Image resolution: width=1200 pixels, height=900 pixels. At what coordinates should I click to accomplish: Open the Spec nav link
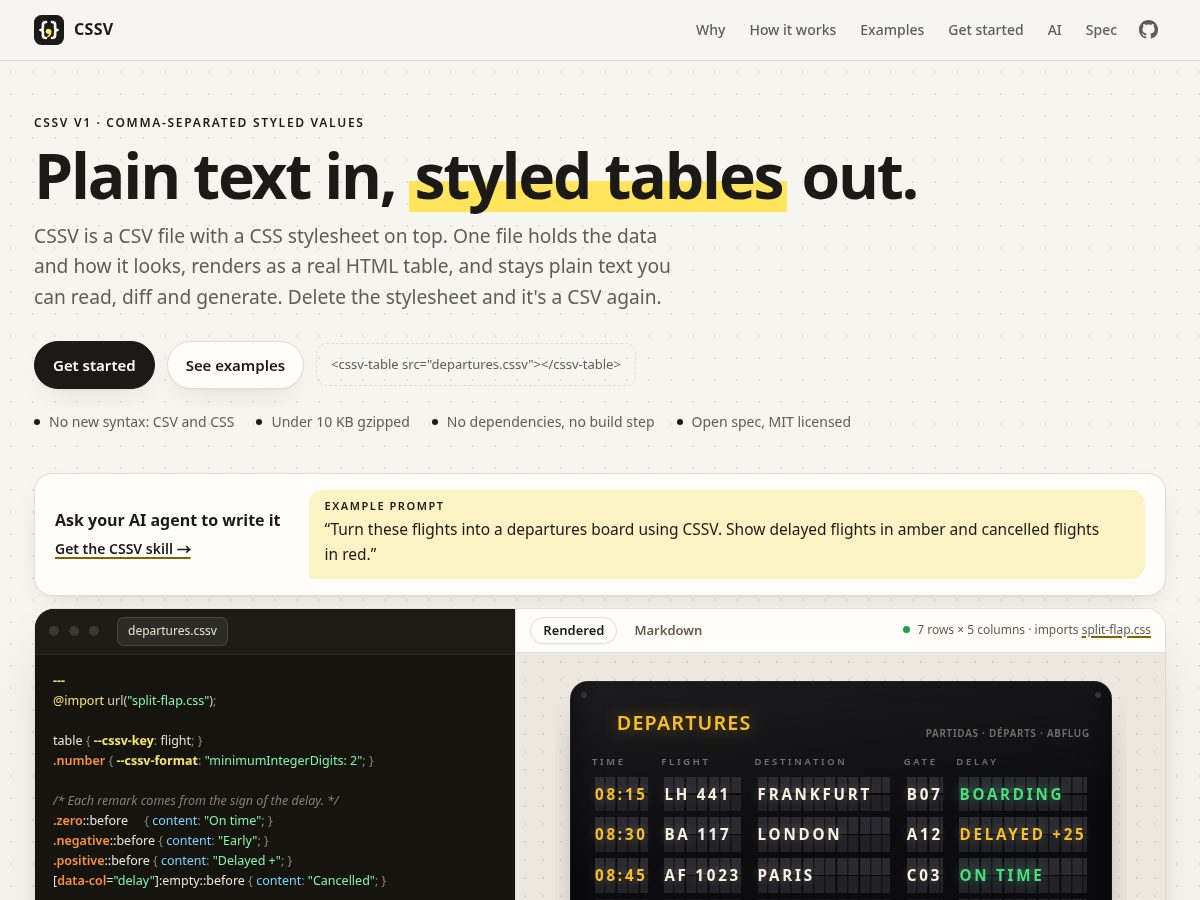pos(1101,30)
